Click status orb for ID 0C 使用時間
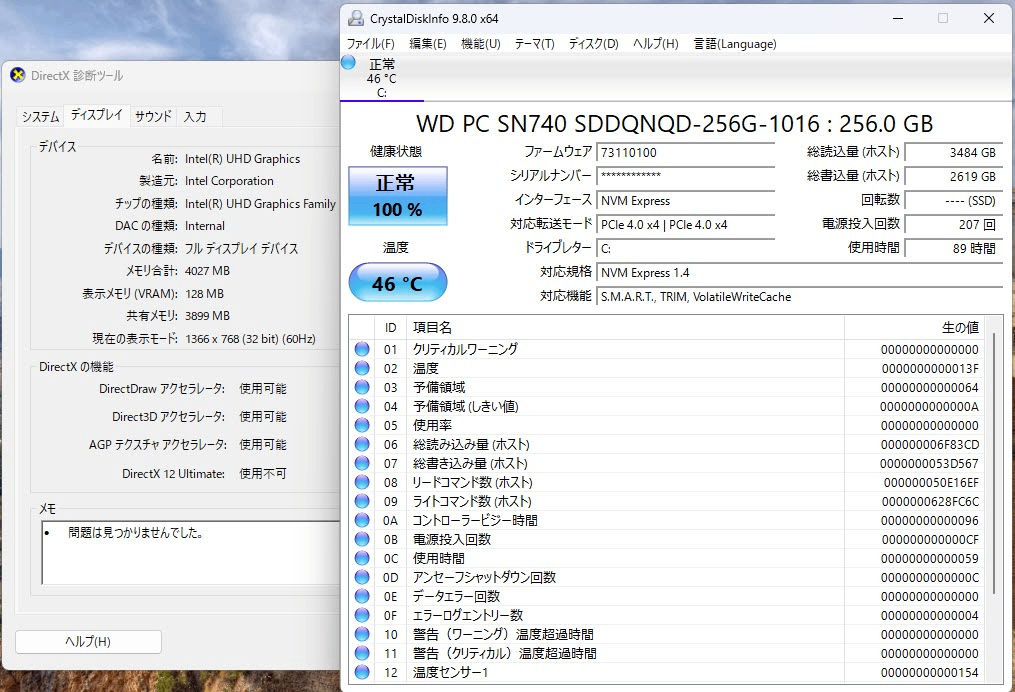Image resolution: width=1015 pixels, height=692 pixels. [x=362, y=558]
